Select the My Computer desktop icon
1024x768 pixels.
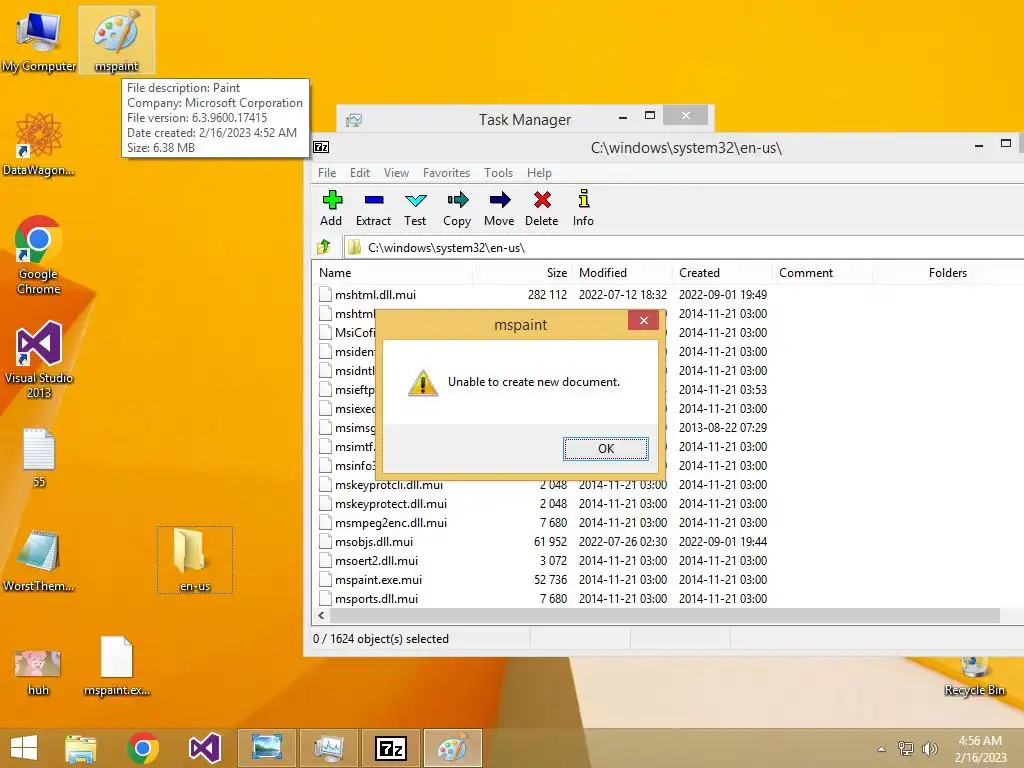pos(39,40)
